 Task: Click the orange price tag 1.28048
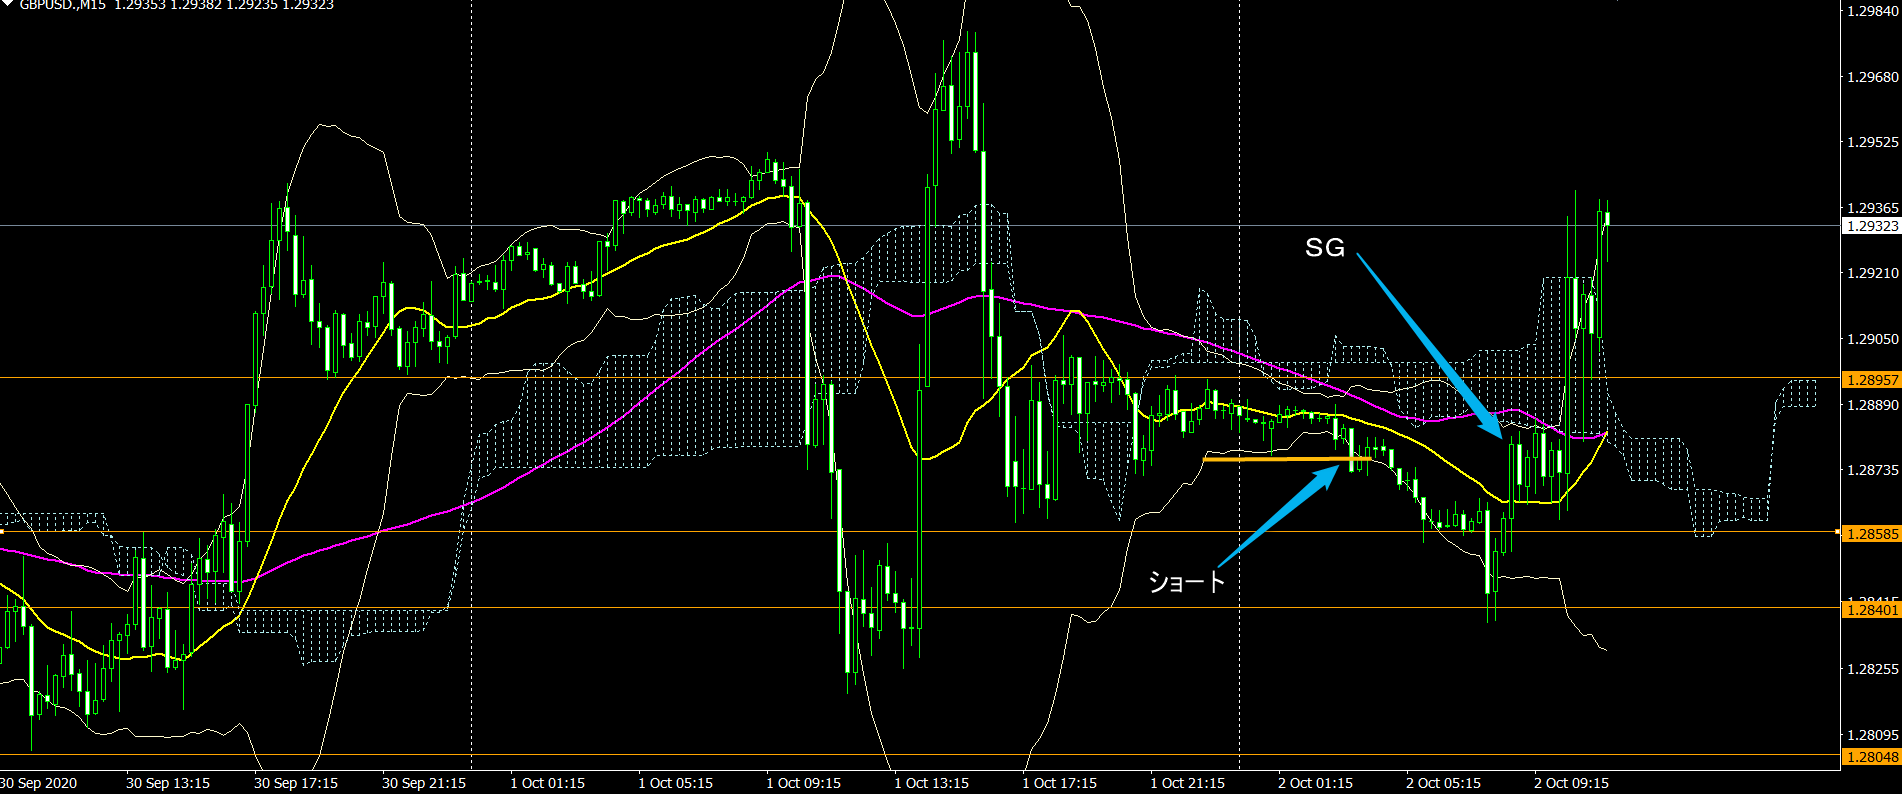point(1871,757)
